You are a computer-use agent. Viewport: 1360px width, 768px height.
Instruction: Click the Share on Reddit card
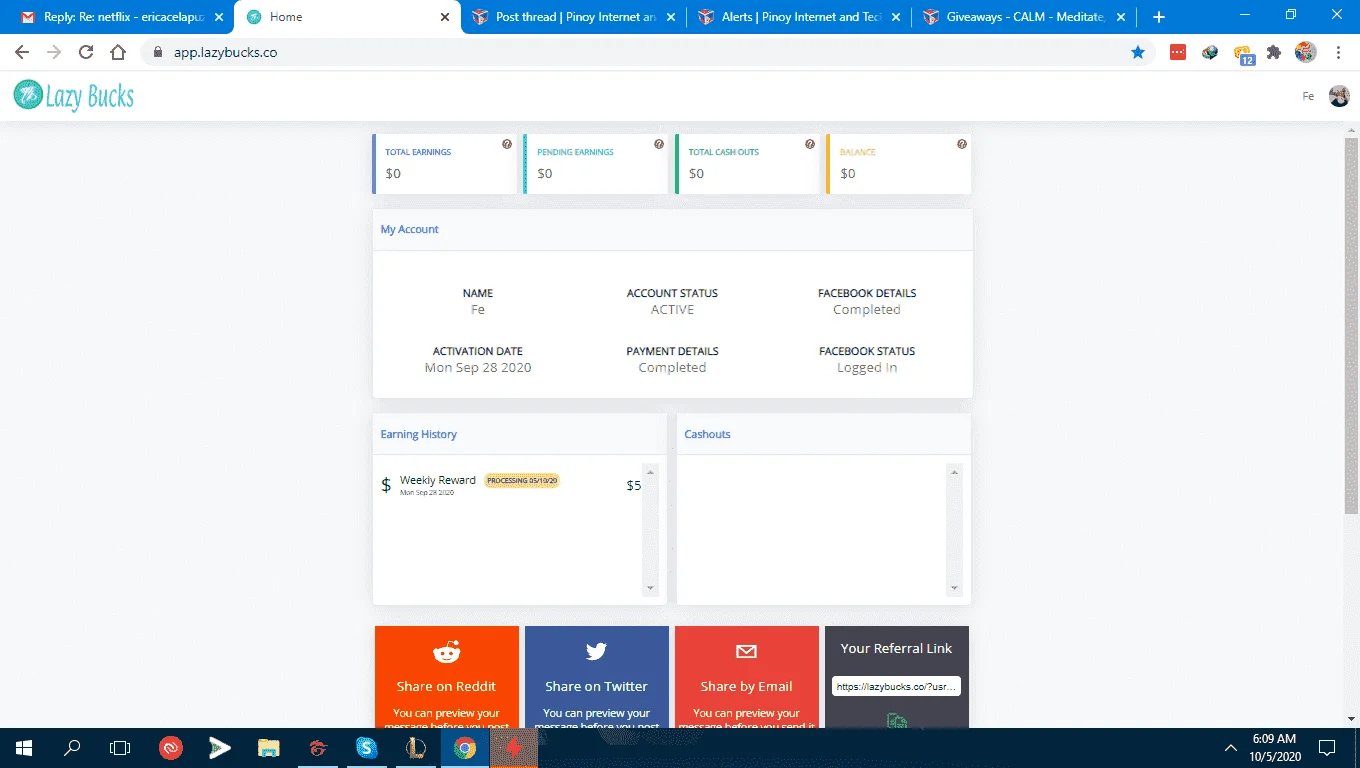click(x=447, y=677)
